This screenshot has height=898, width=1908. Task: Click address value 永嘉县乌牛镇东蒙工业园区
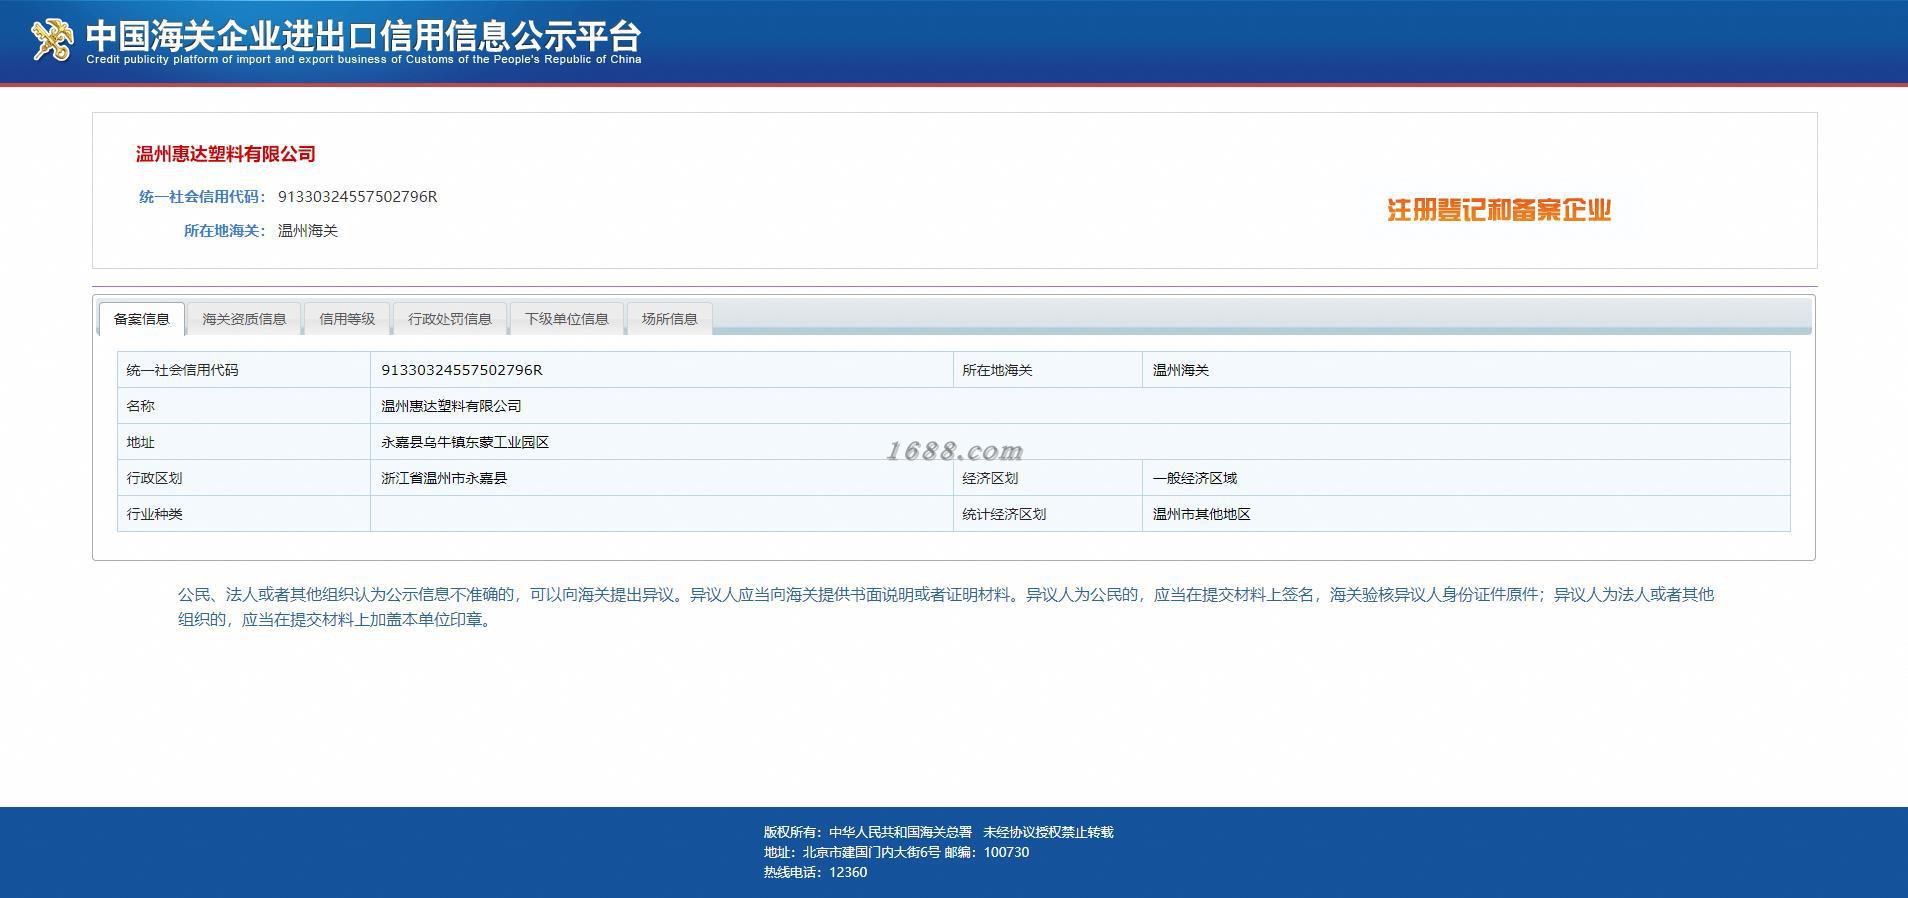pos(465,442)
